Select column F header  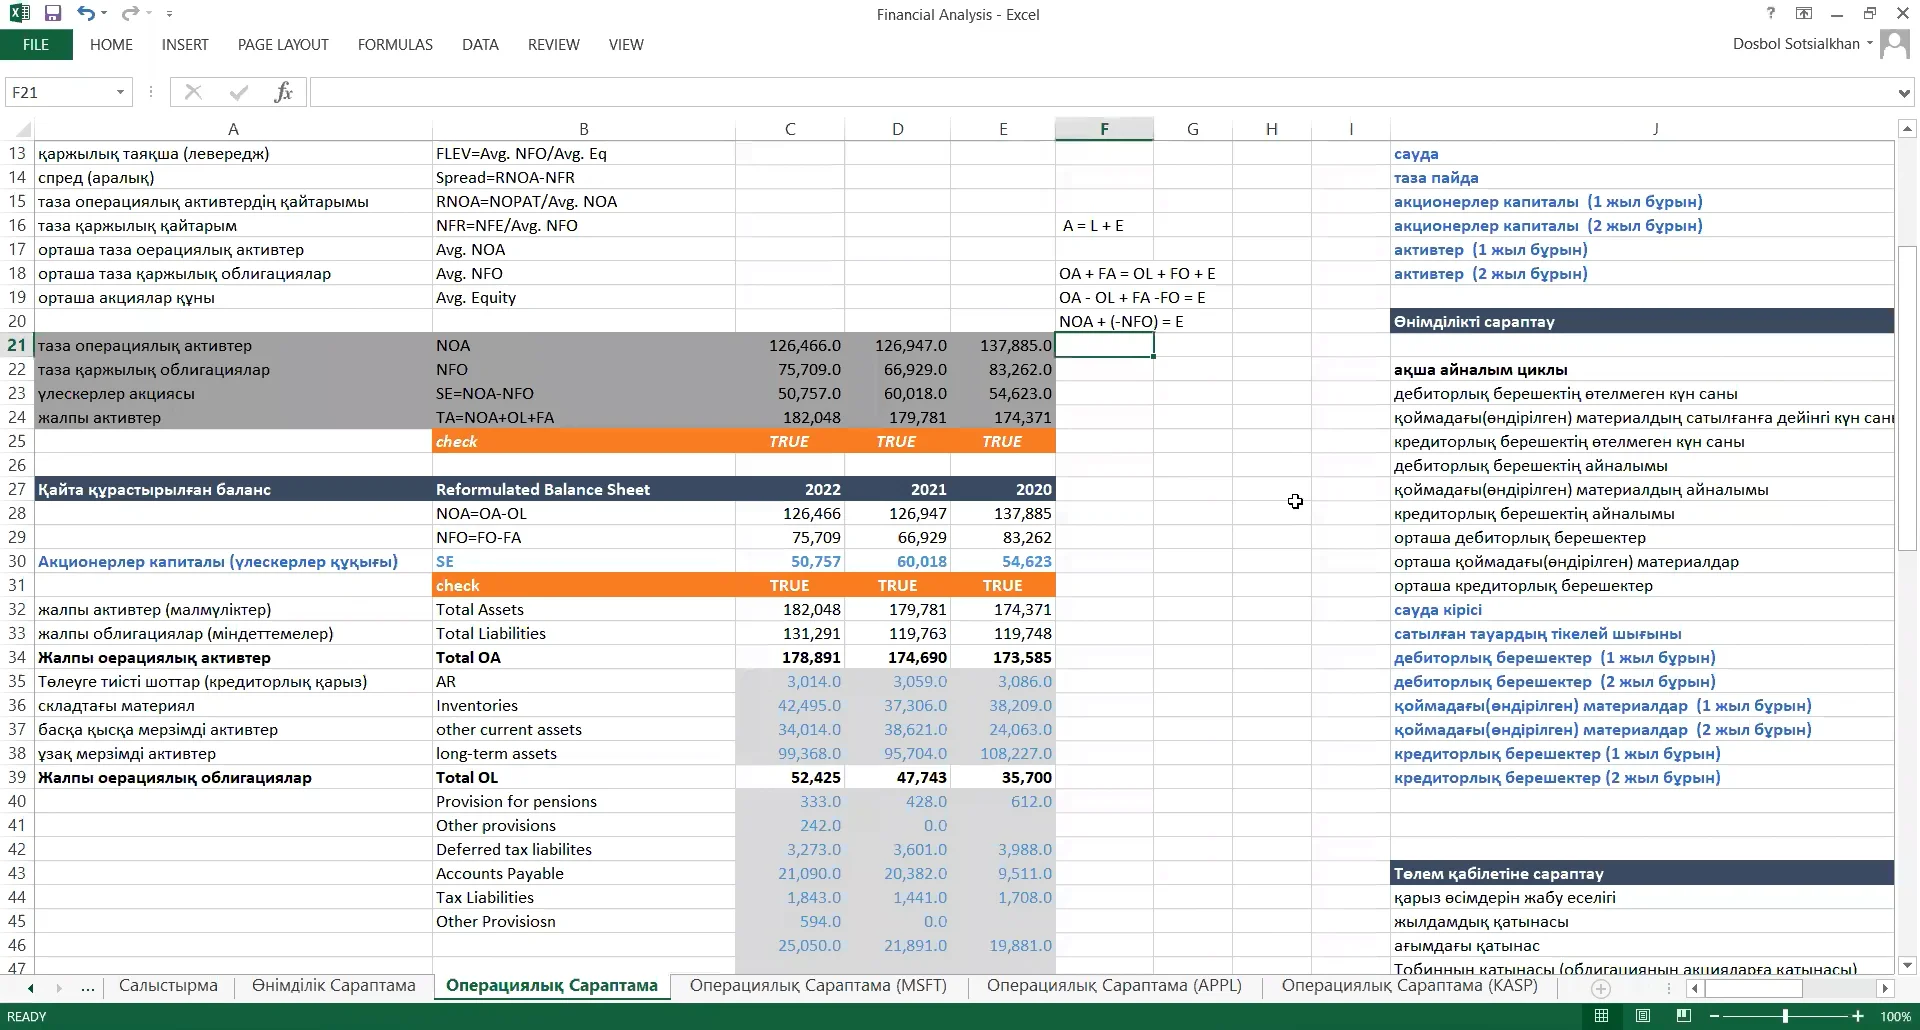point(1104,129)
